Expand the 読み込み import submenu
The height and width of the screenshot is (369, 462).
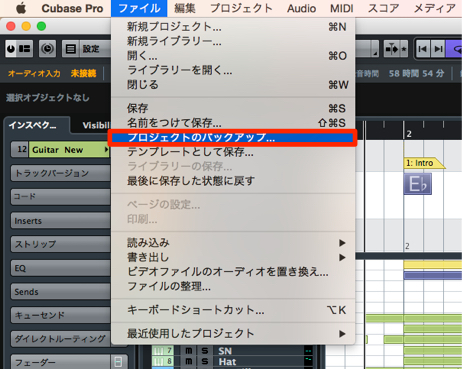coord(233,243)
